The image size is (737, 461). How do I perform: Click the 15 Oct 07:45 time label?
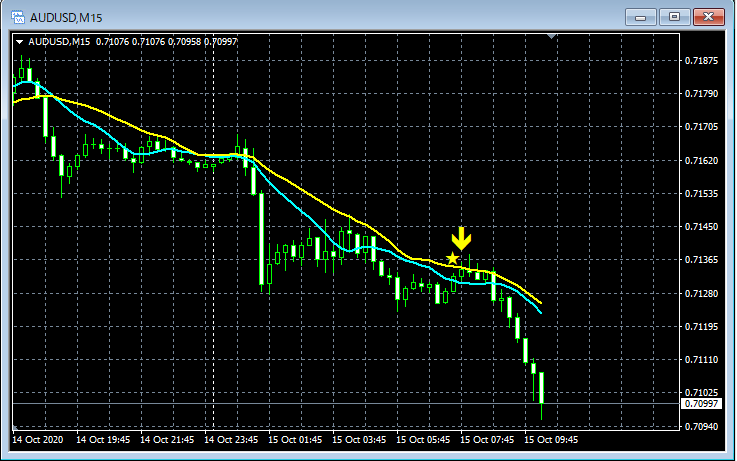click(486, 440)
